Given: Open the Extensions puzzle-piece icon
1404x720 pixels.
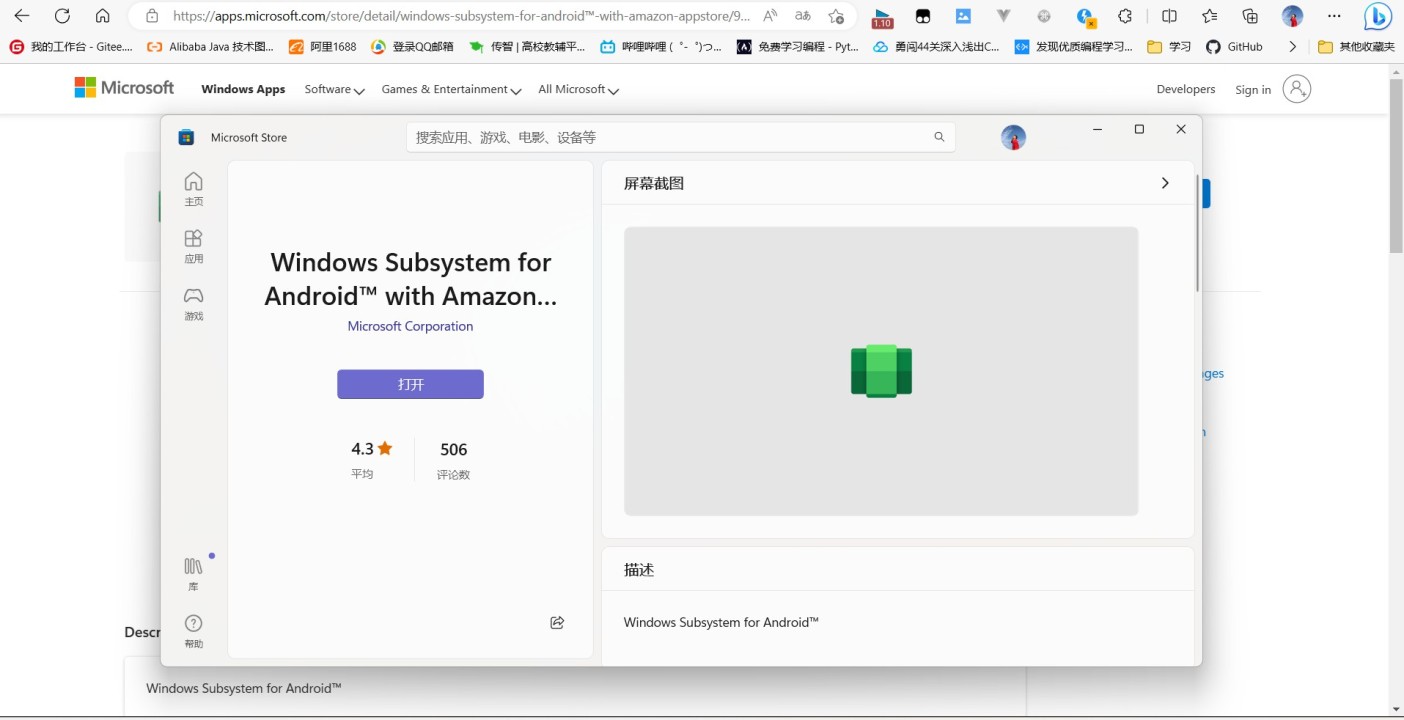Looking at the screenshot, I should click(1125, 16).
